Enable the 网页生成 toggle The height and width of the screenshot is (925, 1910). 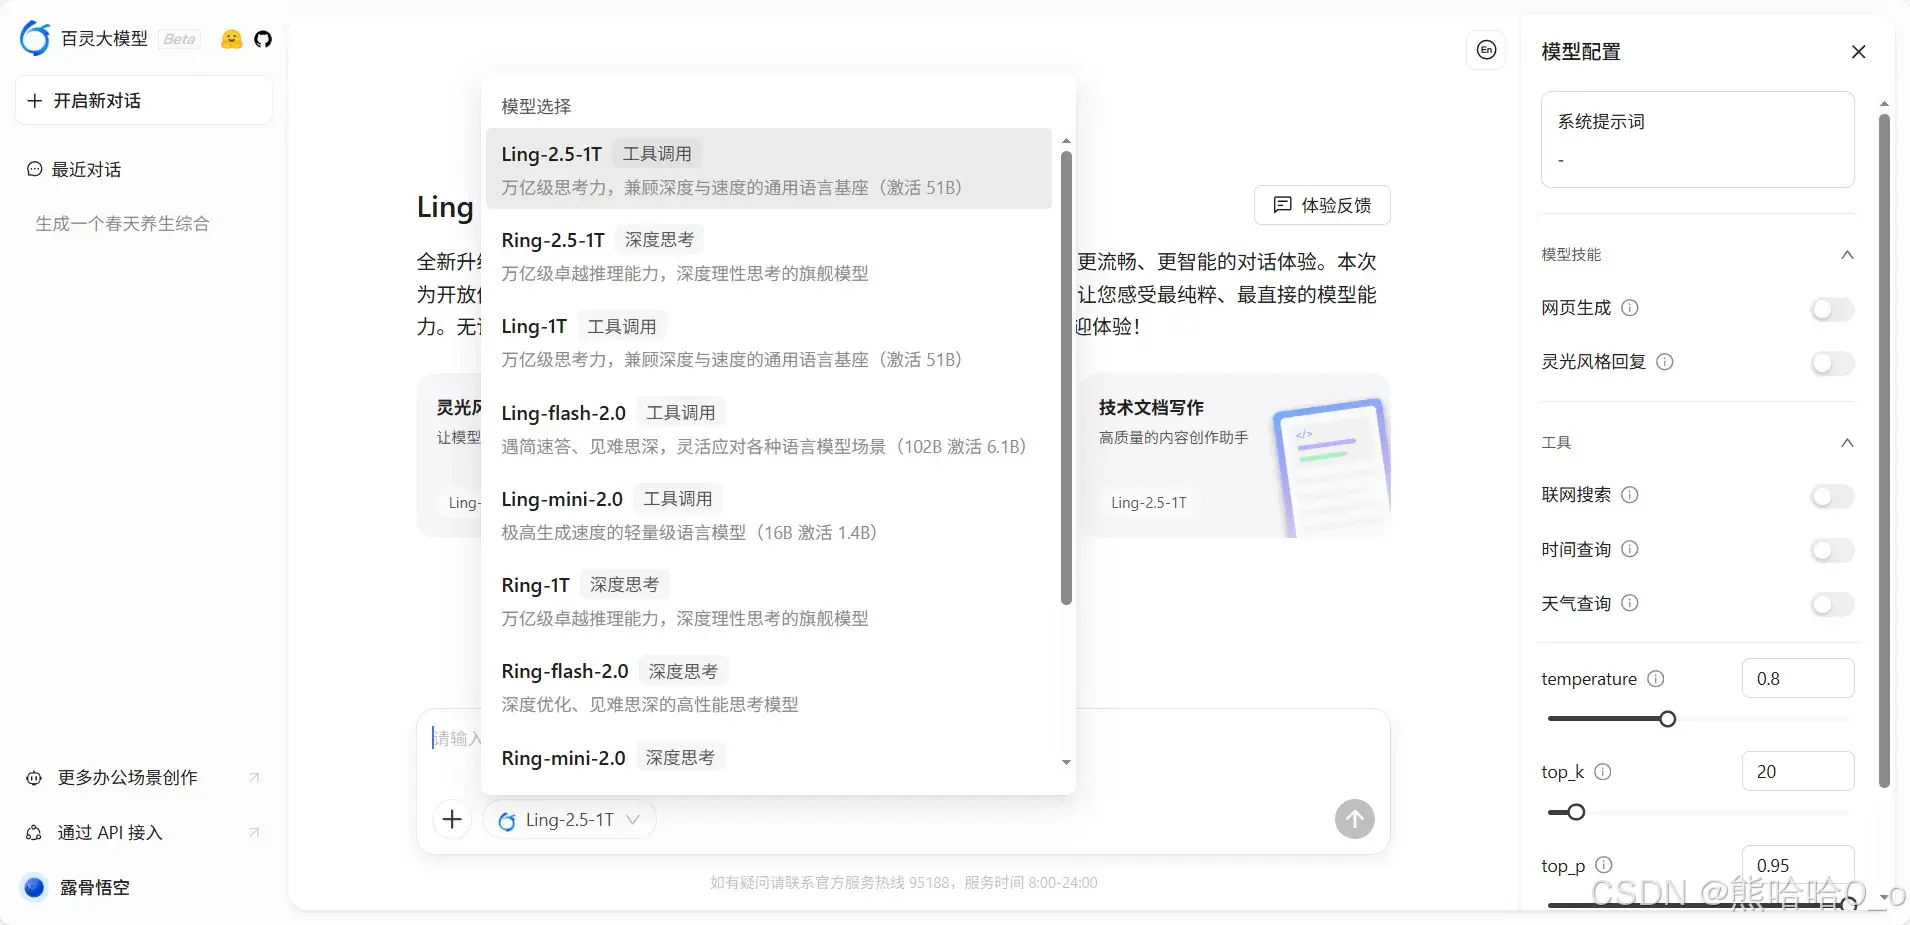coord(1833,309)
